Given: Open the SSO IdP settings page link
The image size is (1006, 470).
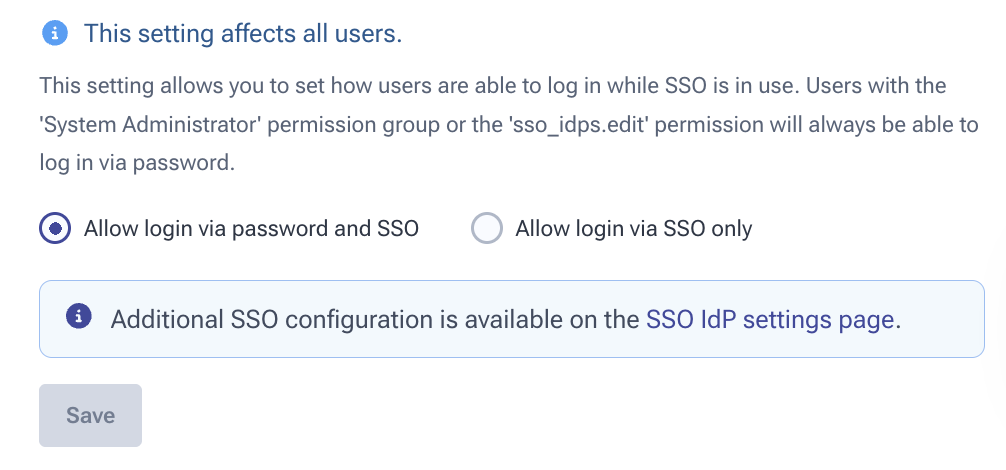Looking at the screenshot, I should pyautogui.click(x=770, y=319).
